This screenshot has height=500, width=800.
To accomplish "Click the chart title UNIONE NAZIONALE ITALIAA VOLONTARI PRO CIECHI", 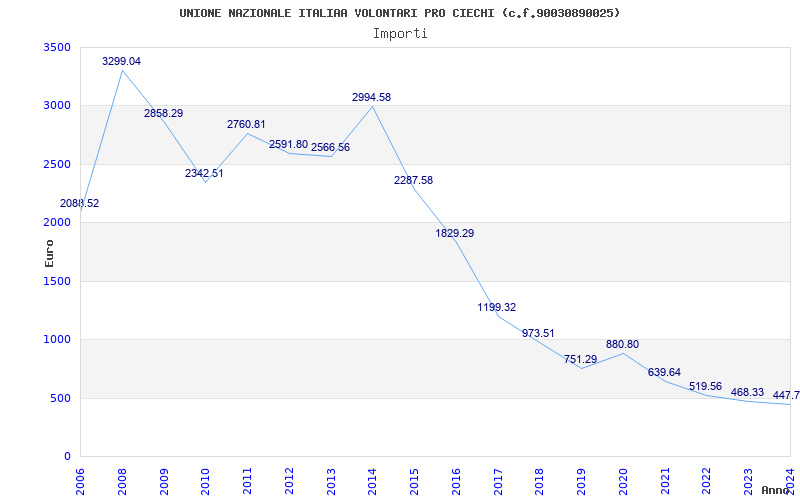I will coord(337,13).
